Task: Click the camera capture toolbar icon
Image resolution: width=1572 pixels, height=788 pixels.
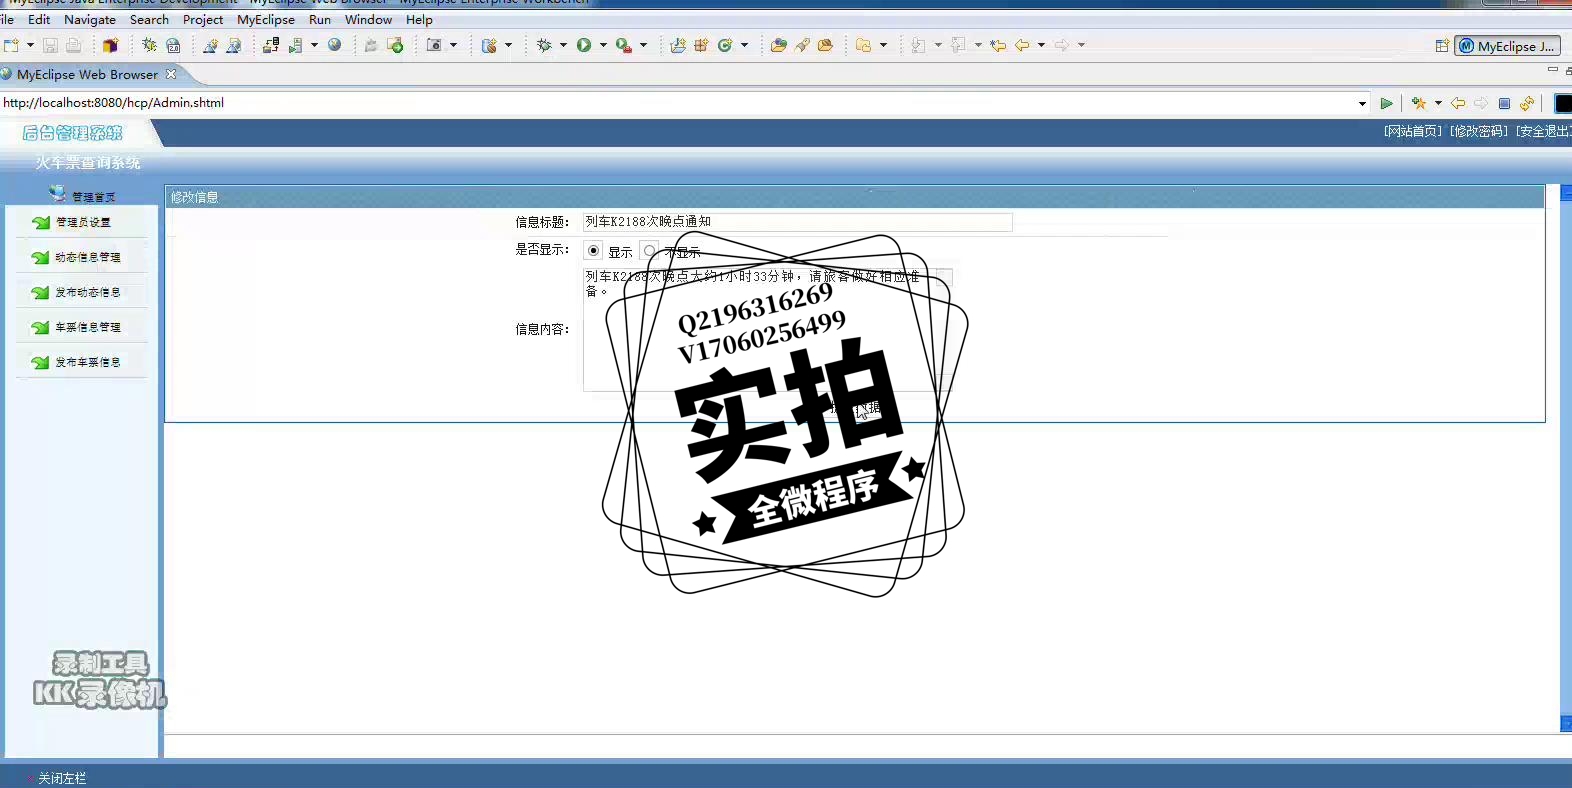Action: click(x=434, y=45)
